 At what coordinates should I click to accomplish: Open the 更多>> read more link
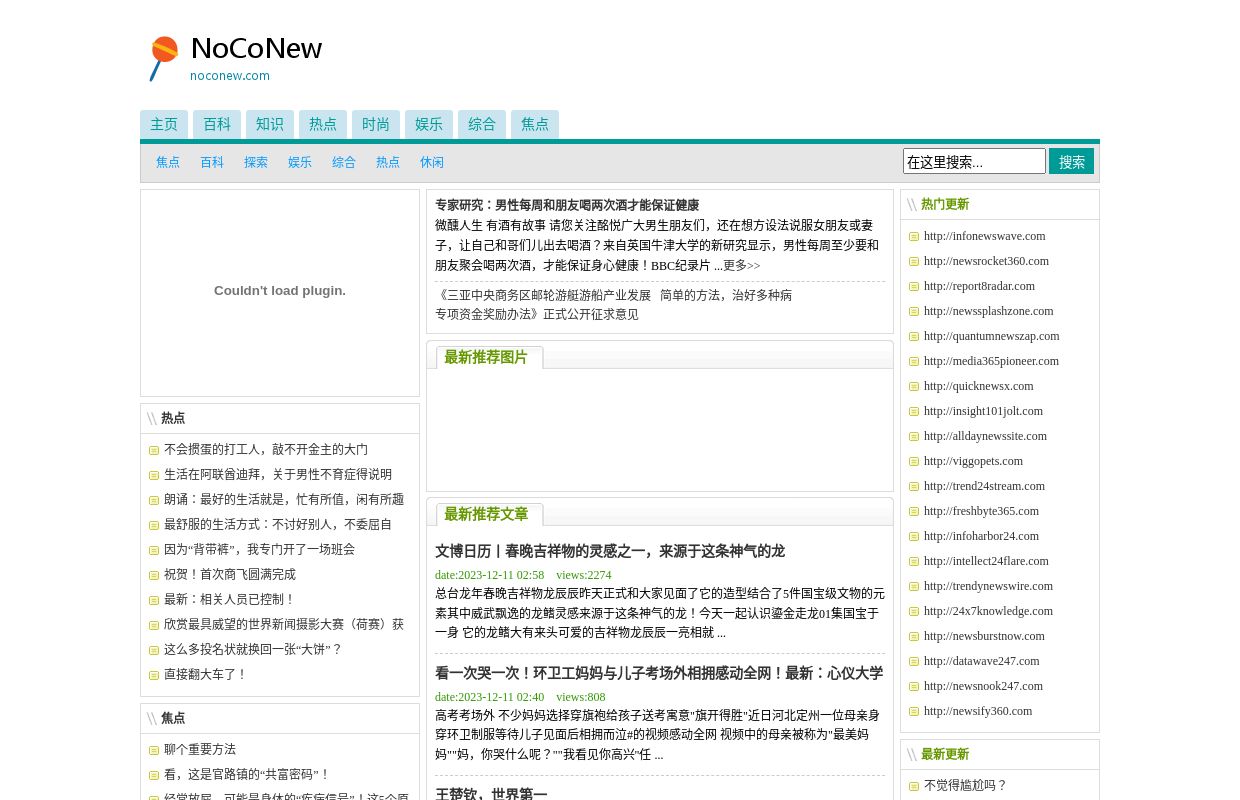coord(741,266)
